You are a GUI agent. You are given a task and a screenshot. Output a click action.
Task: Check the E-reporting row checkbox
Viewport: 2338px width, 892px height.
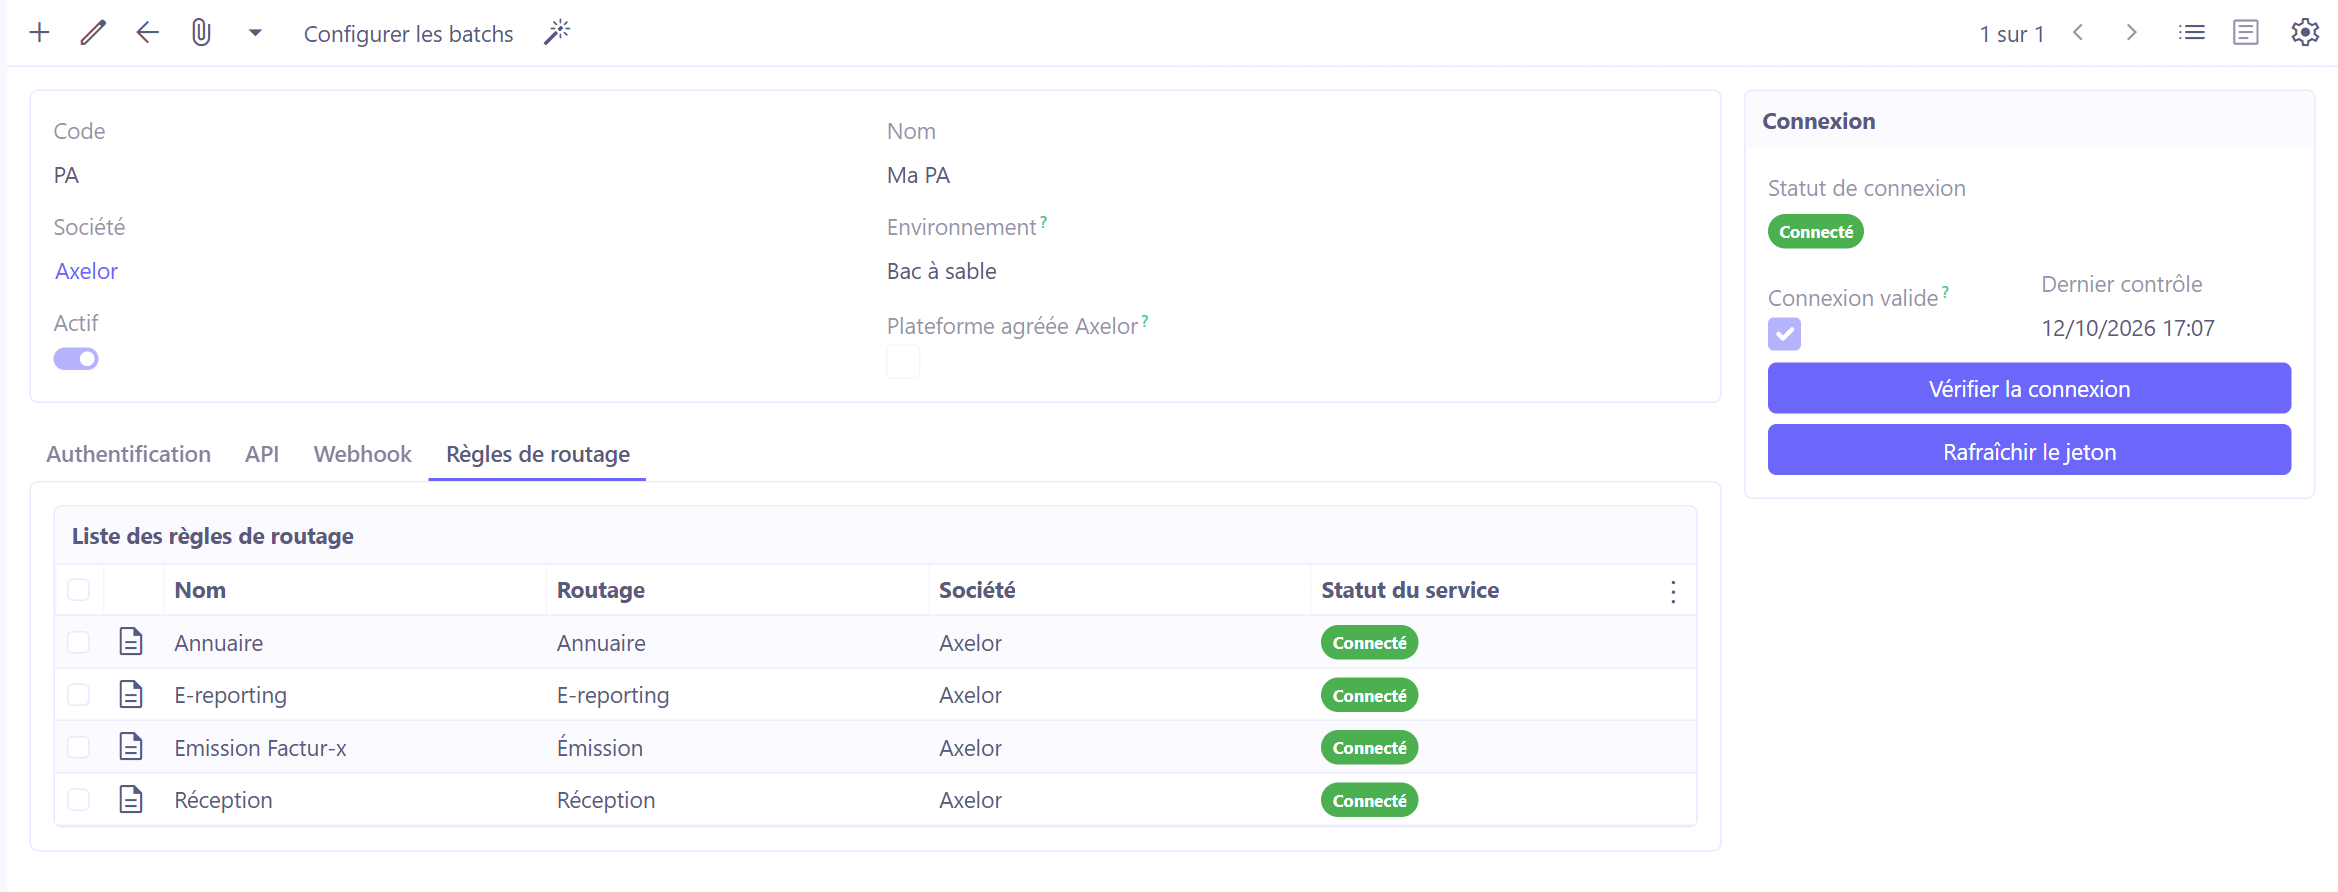point(78,695)
